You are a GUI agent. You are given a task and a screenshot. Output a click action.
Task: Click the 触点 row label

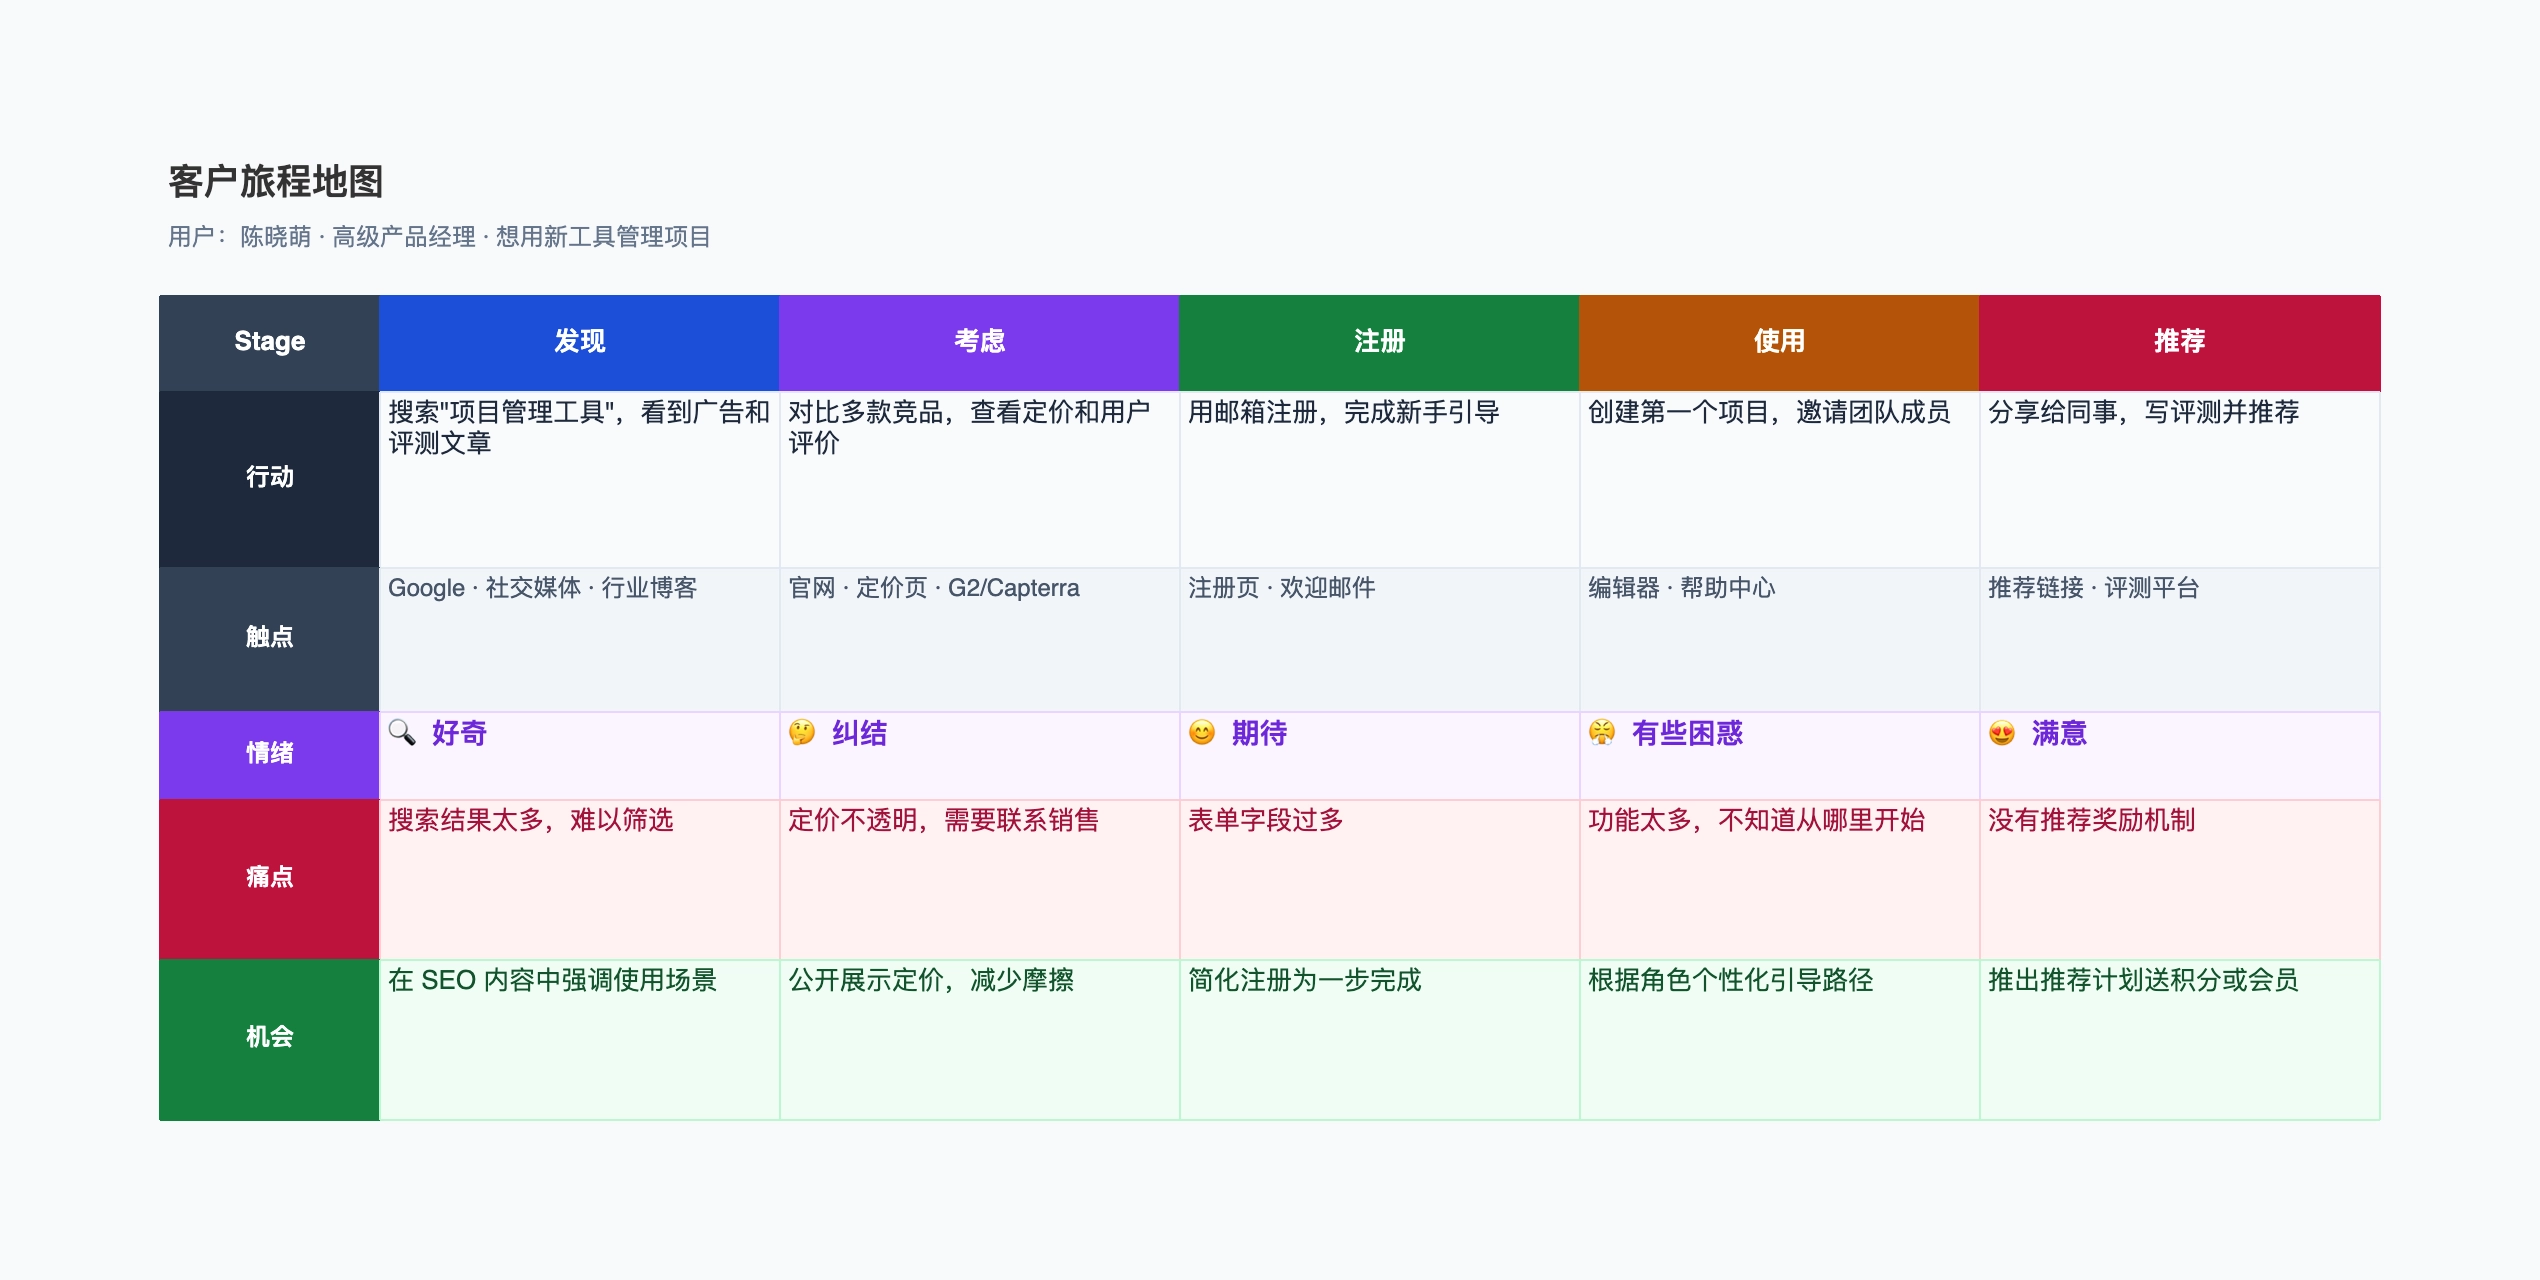pyautogui.click(x=268, y=637)
